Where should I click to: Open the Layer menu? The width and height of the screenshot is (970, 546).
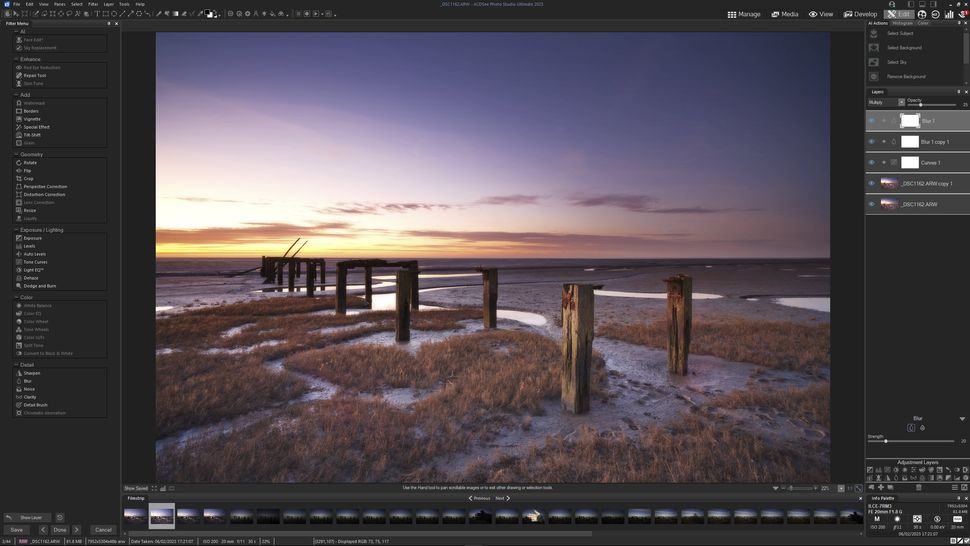point(109,4)
